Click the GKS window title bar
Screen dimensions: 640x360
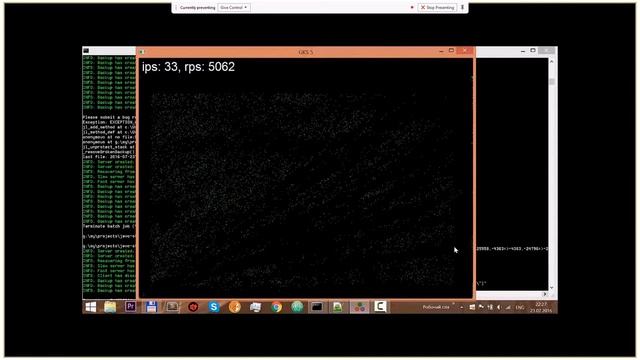pos(305,52)
